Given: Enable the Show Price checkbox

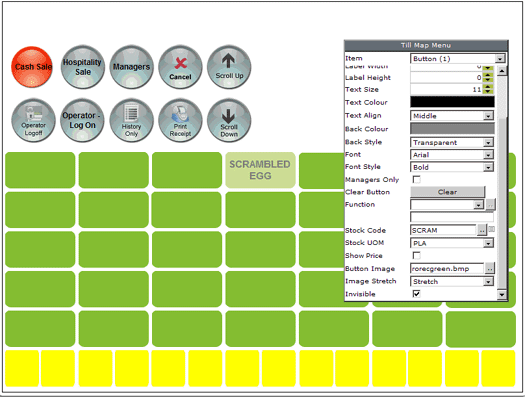Looking at the screenshot, I should click(417, 255).
